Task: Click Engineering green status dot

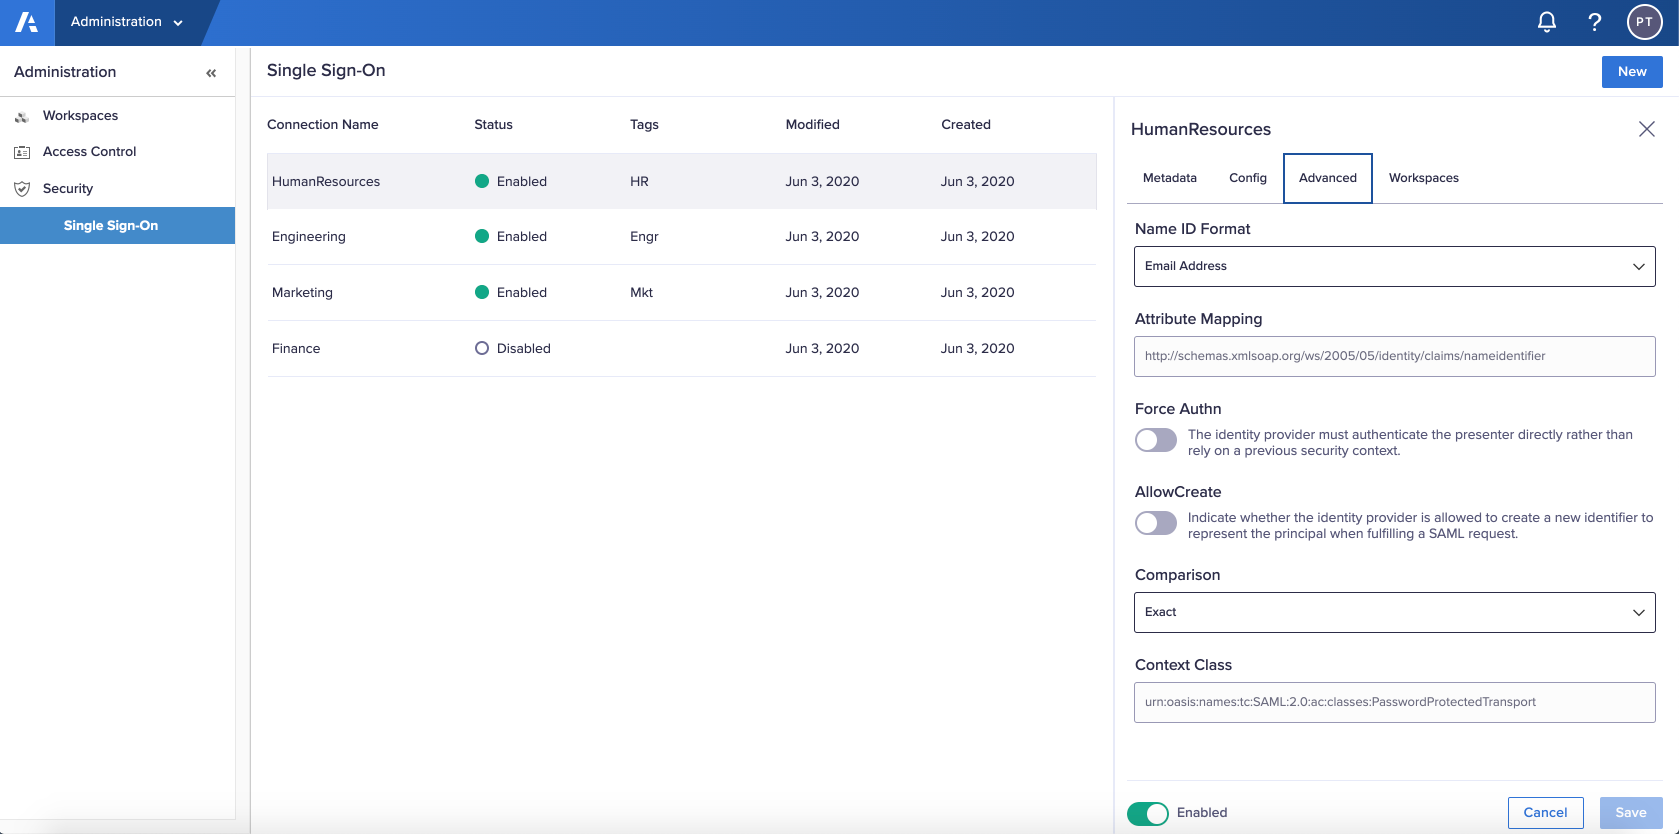Action: tap(482, 236)
